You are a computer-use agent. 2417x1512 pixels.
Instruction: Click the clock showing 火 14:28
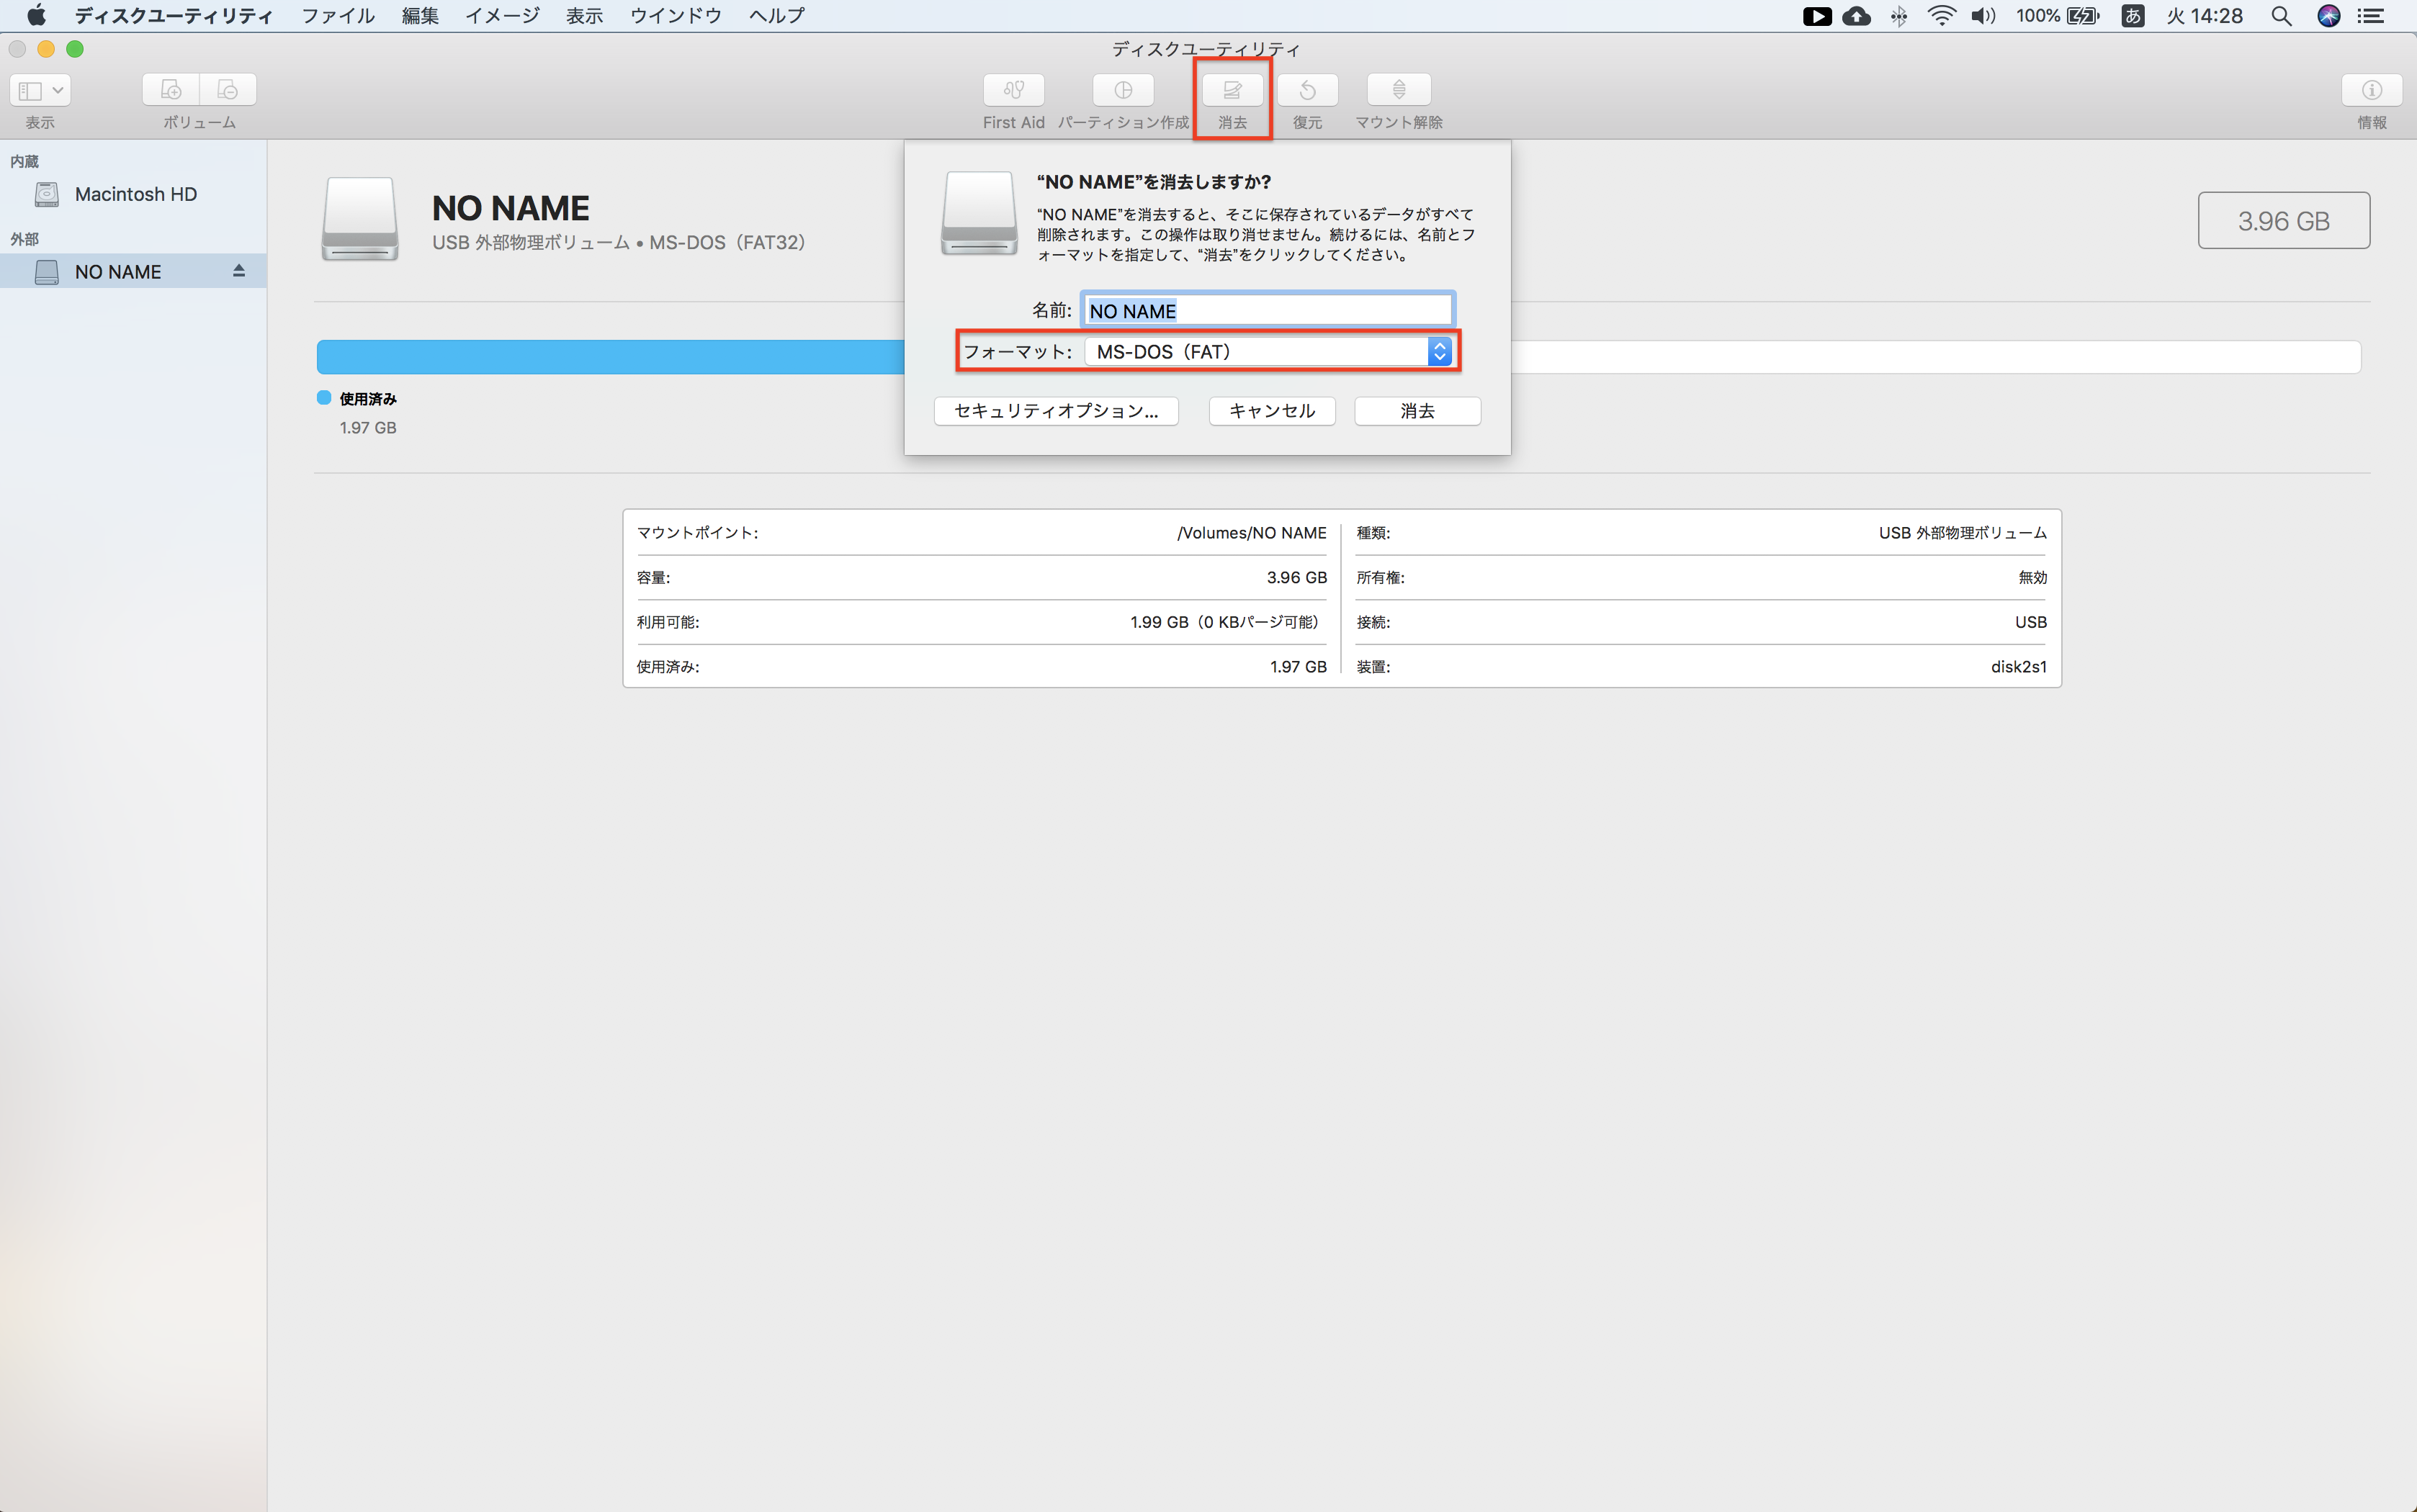(x=2205, y=15)
